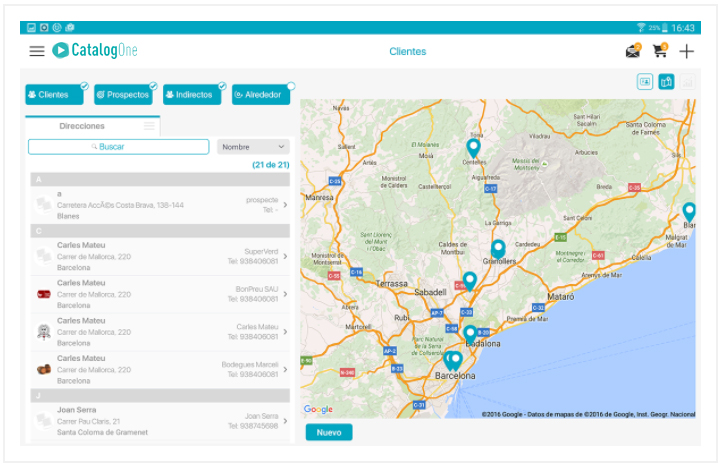Select map pin between Sabadell and Granollers
The width and height of the screenshot is (723, 467).
[469, 282]
